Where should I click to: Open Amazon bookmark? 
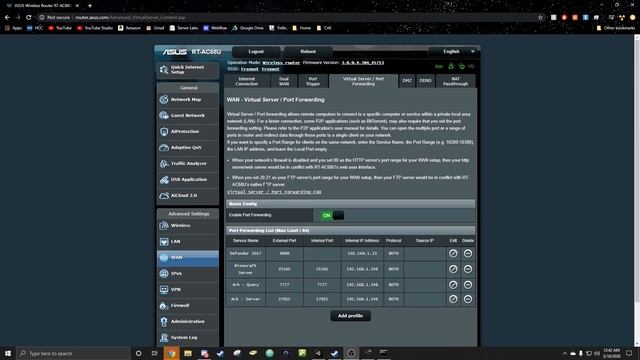(129, 28)
